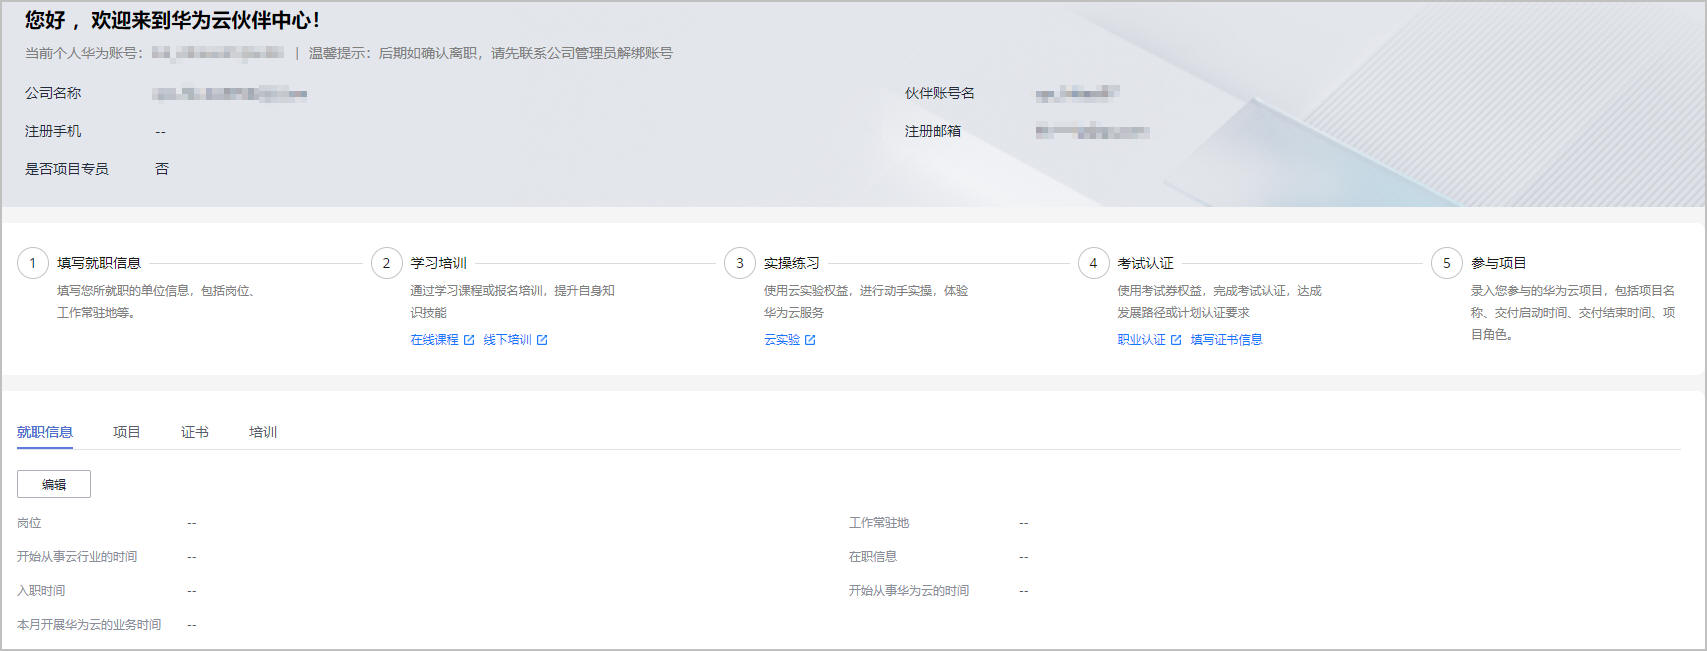Click the 本月开展华为云的业务时间 label
1707x651 pixels.
click(x=89, y=625)
